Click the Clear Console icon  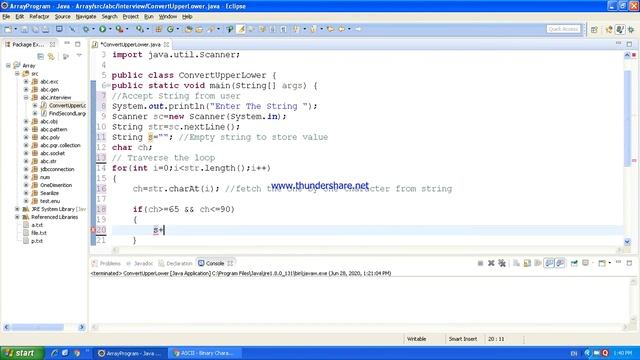coord(516,263)
